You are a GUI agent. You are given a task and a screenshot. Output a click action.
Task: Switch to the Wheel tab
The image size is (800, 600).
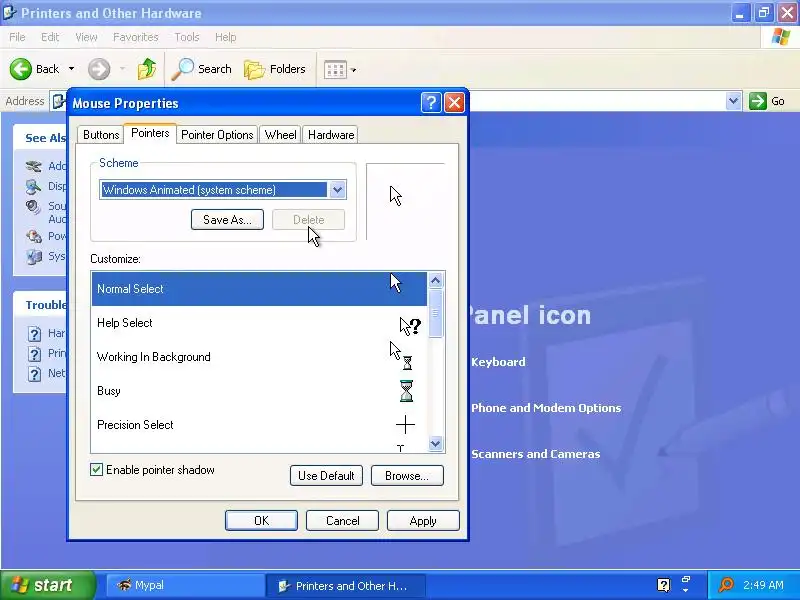pyautogui.click(x=280, y=135)
